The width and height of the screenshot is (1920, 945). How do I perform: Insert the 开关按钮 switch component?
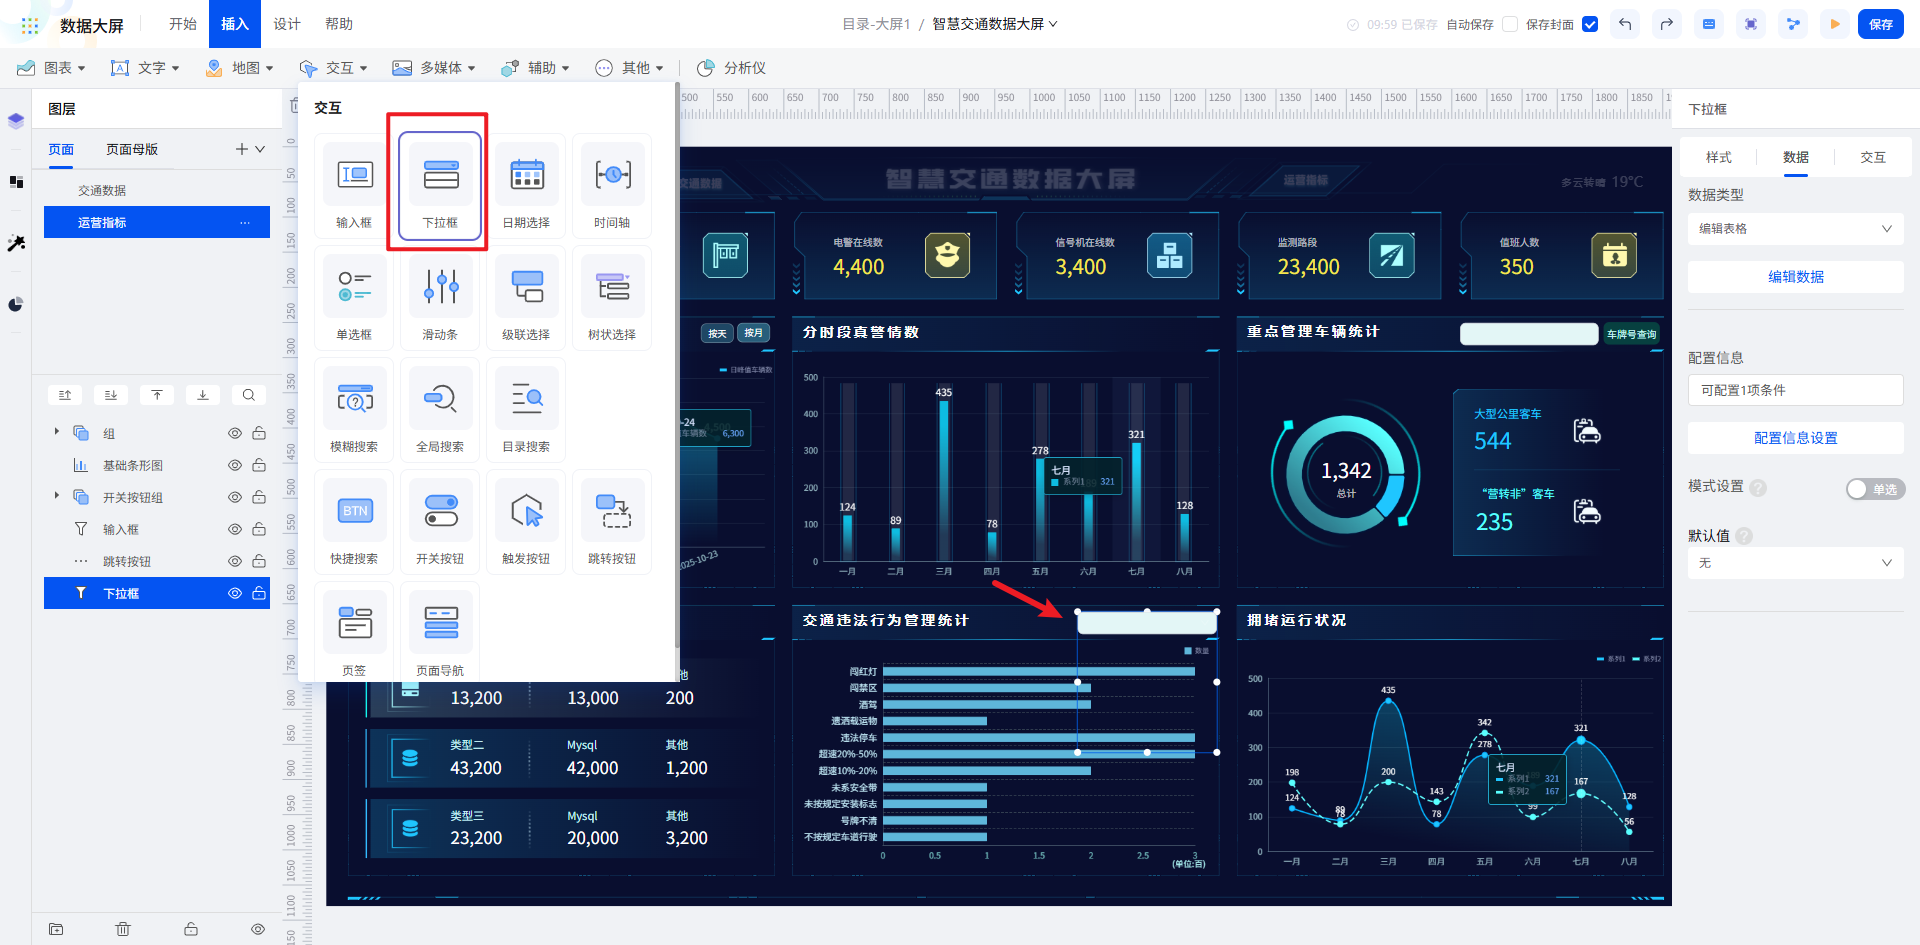pos(440,522)
